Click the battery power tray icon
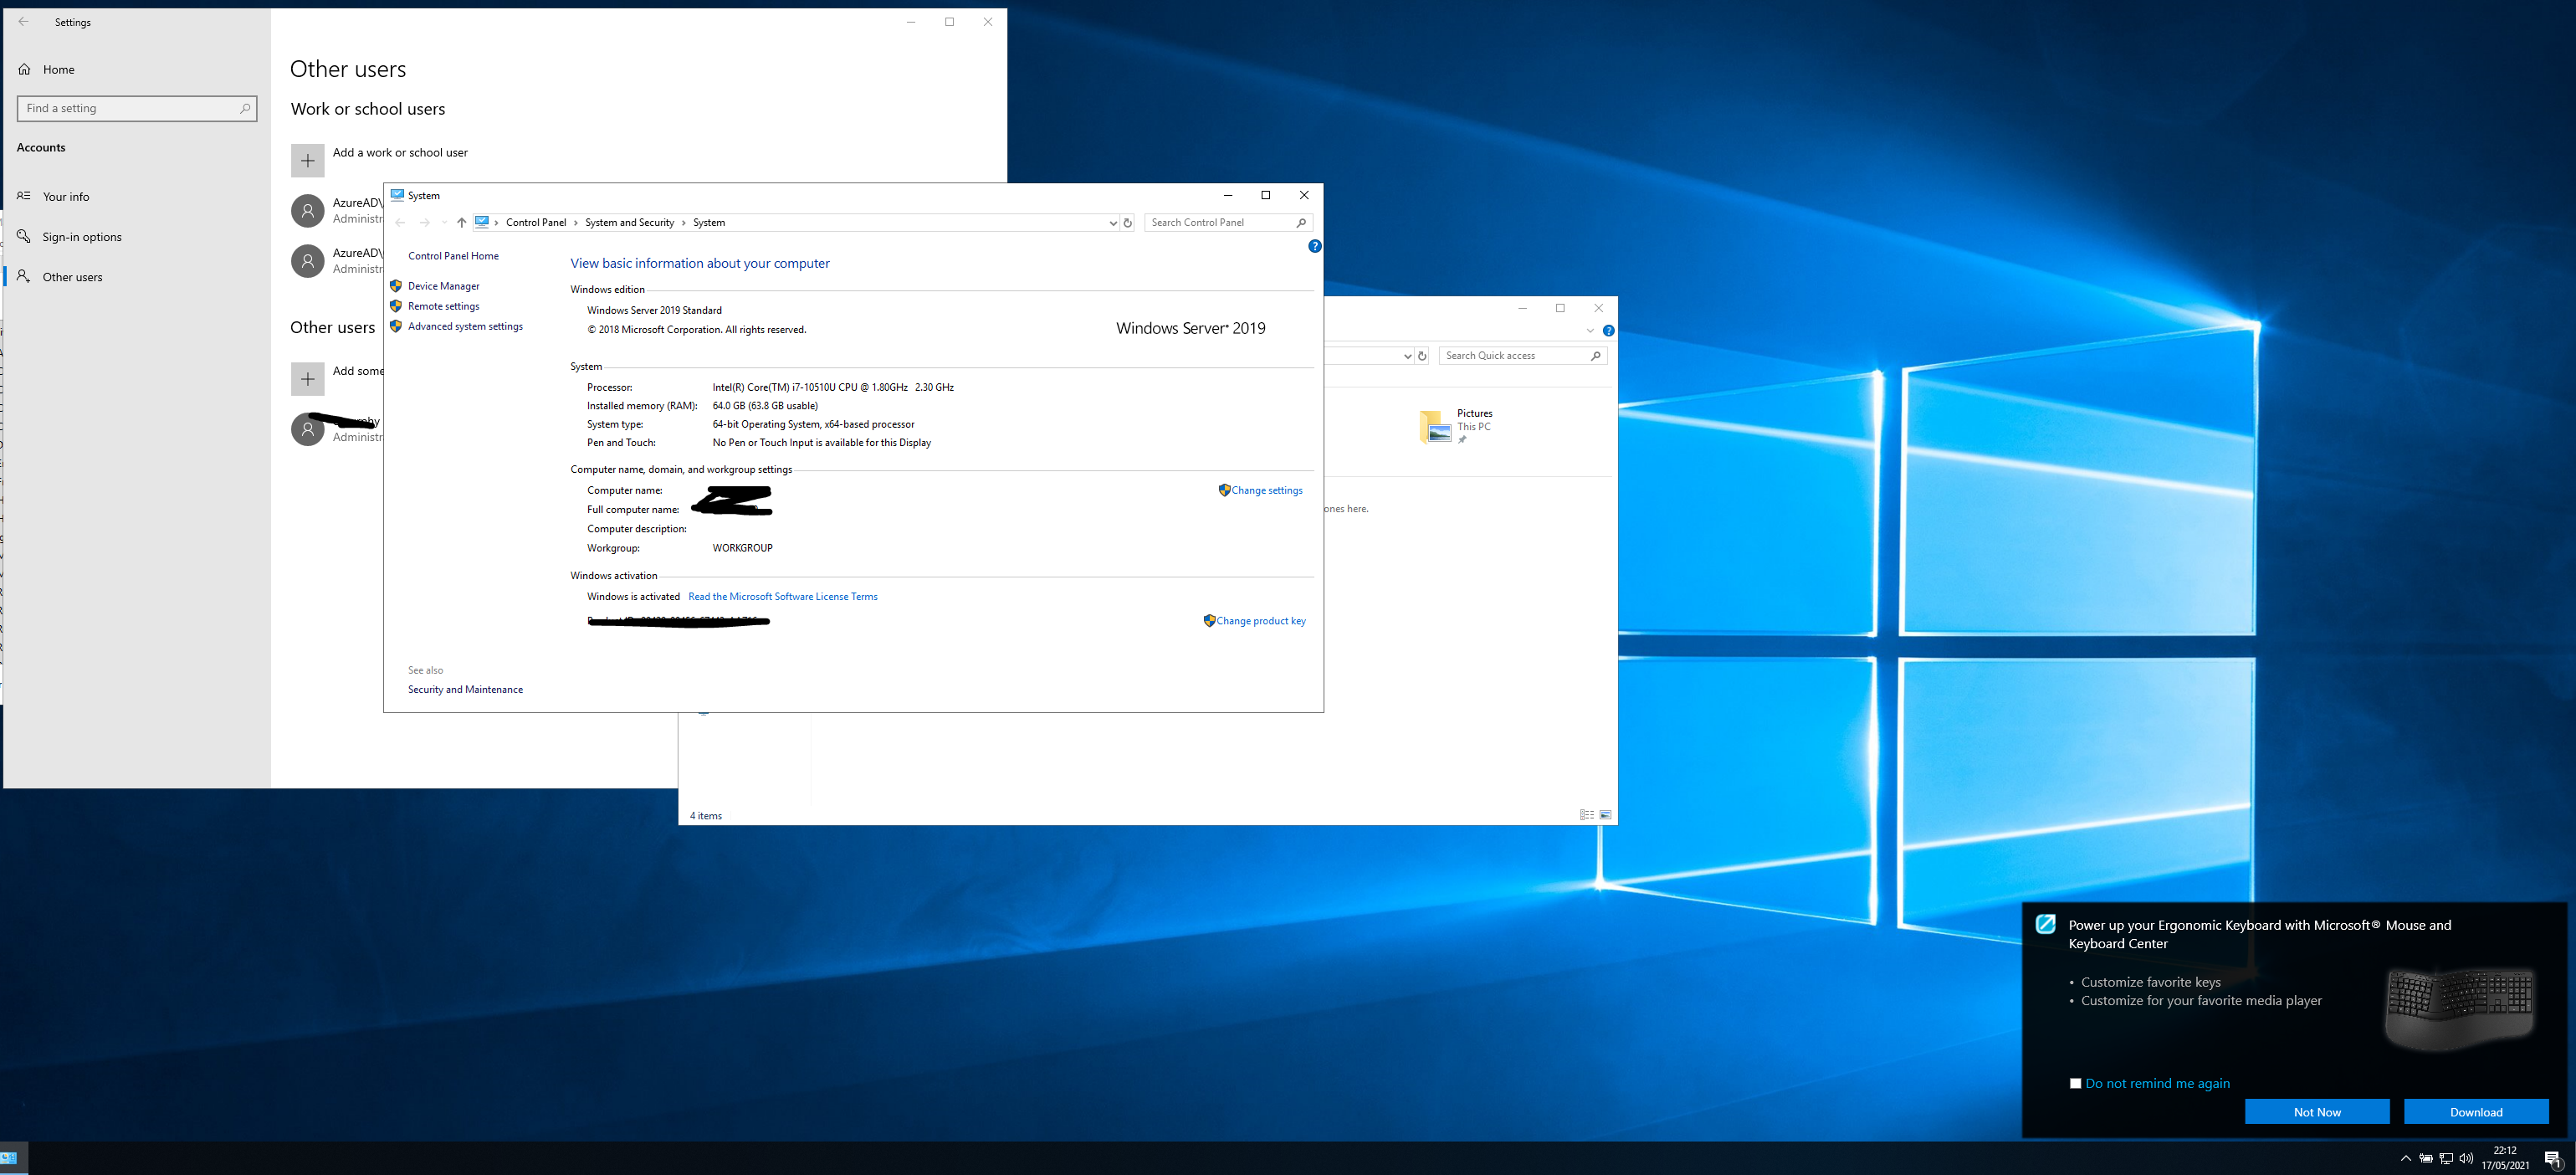Viewport: 2576px width, 1175px height. click(2426, 1158)
